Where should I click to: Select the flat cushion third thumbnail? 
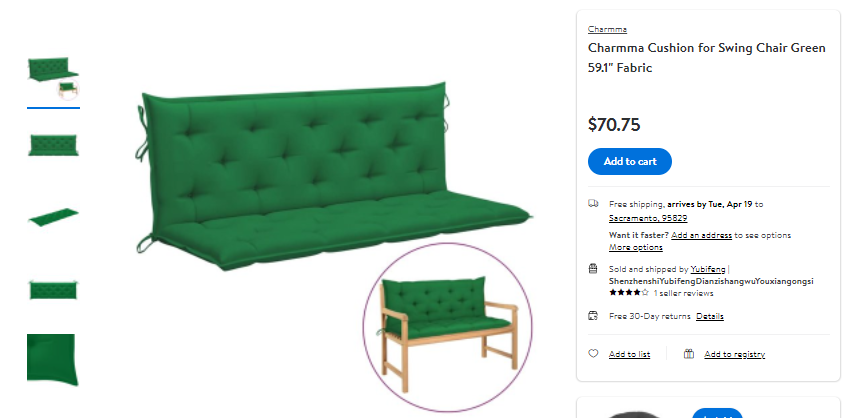(53, 217)
